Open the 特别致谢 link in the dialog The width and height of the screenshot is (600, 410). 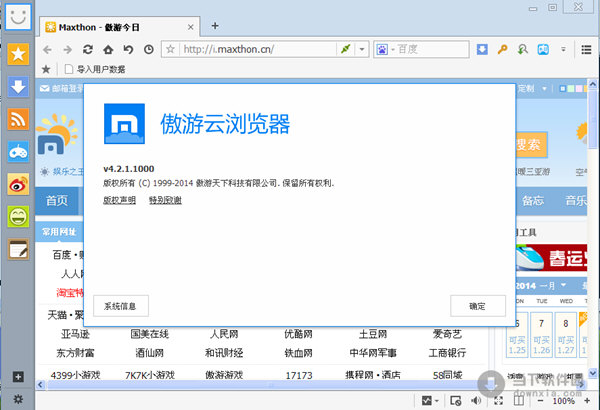tap(165, 200)
